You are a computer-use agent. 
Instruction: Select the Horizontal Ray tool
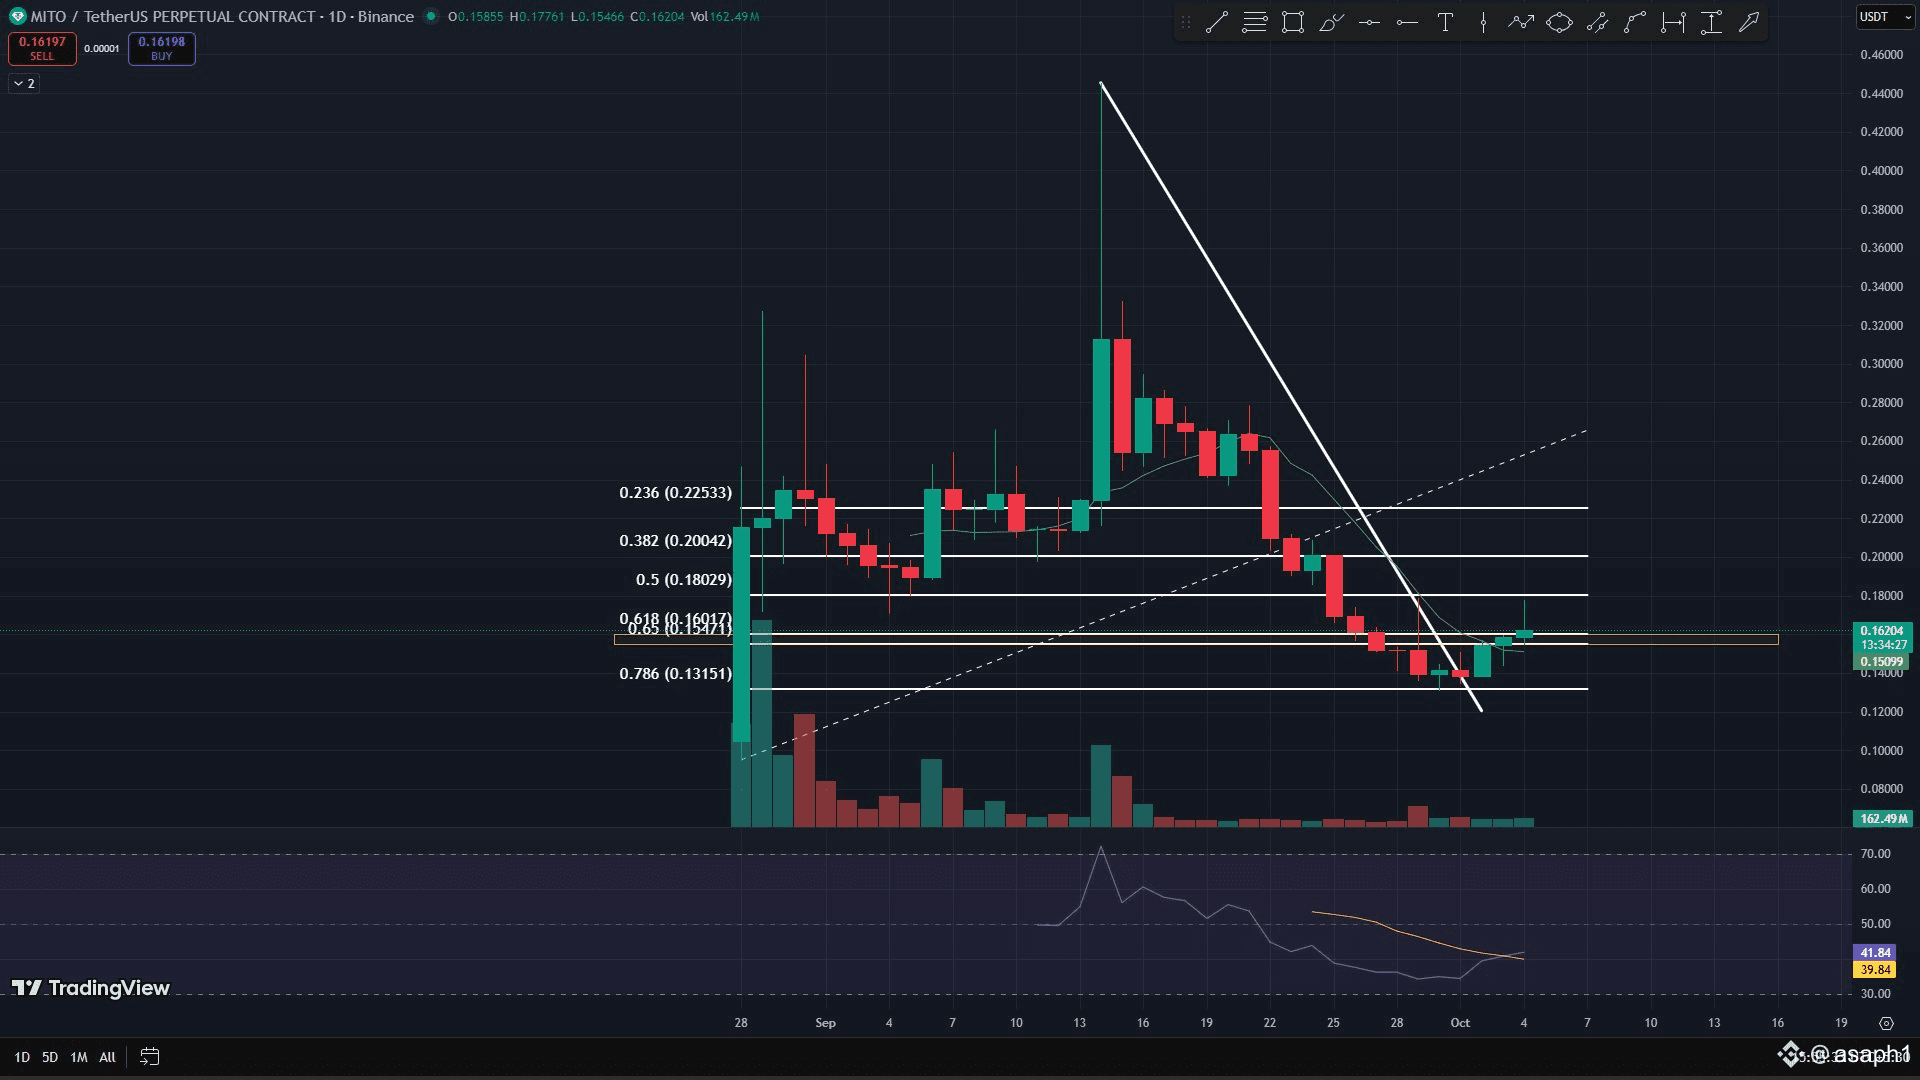click(1407, 22)
